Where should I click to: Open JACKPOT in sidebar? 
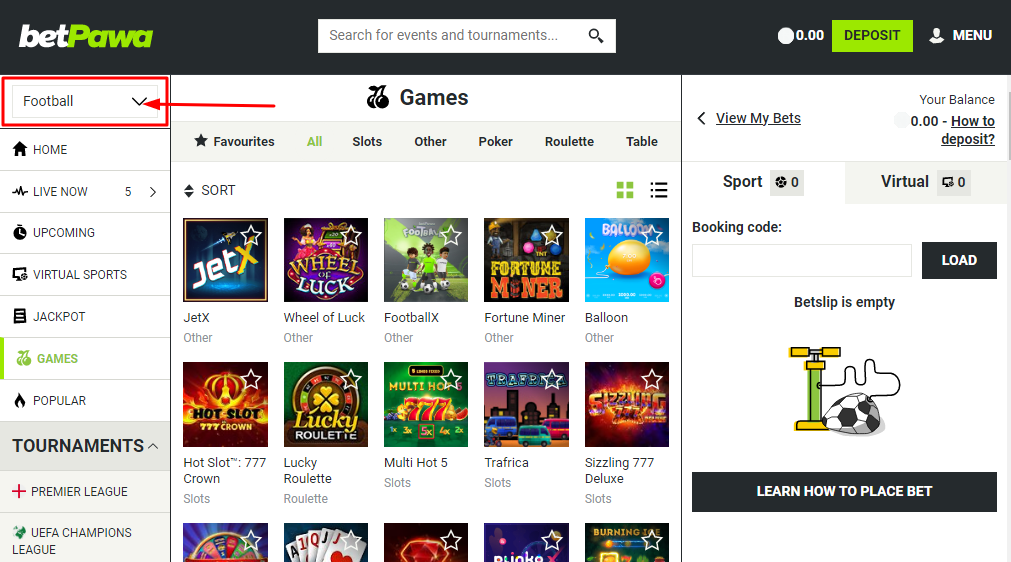click(x=85, y=316)
